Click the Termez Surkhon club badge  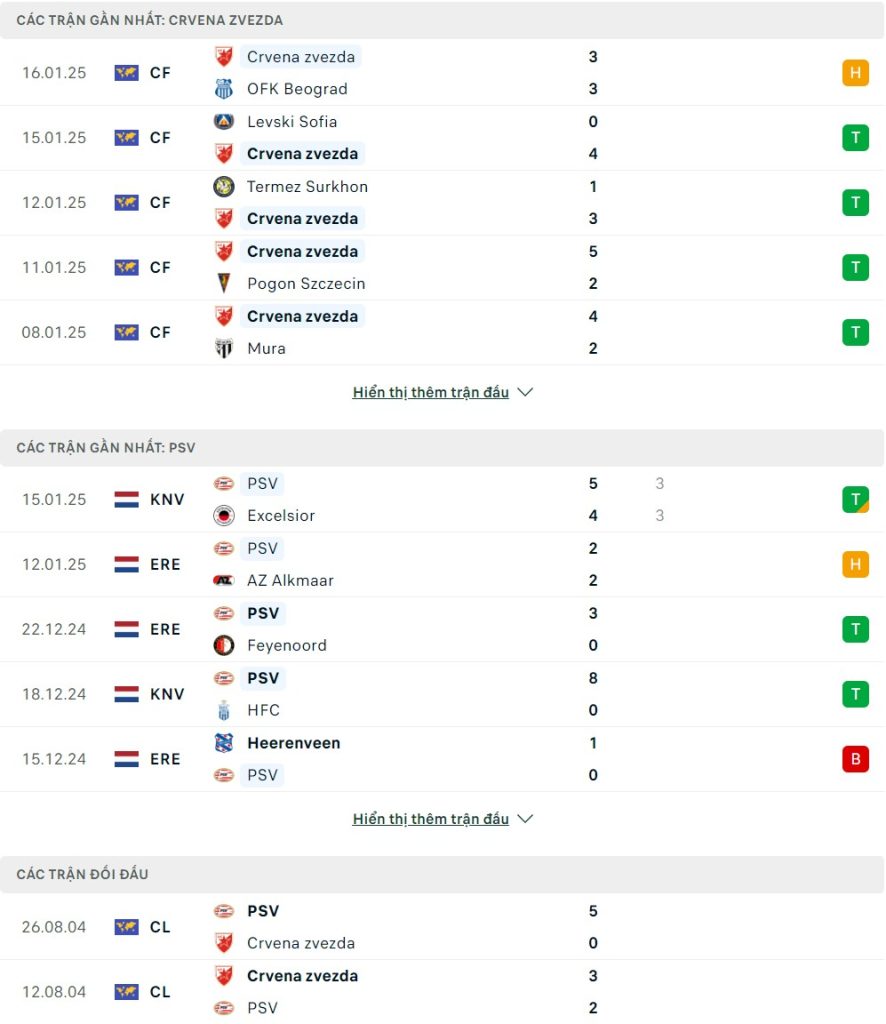[224, 187]
